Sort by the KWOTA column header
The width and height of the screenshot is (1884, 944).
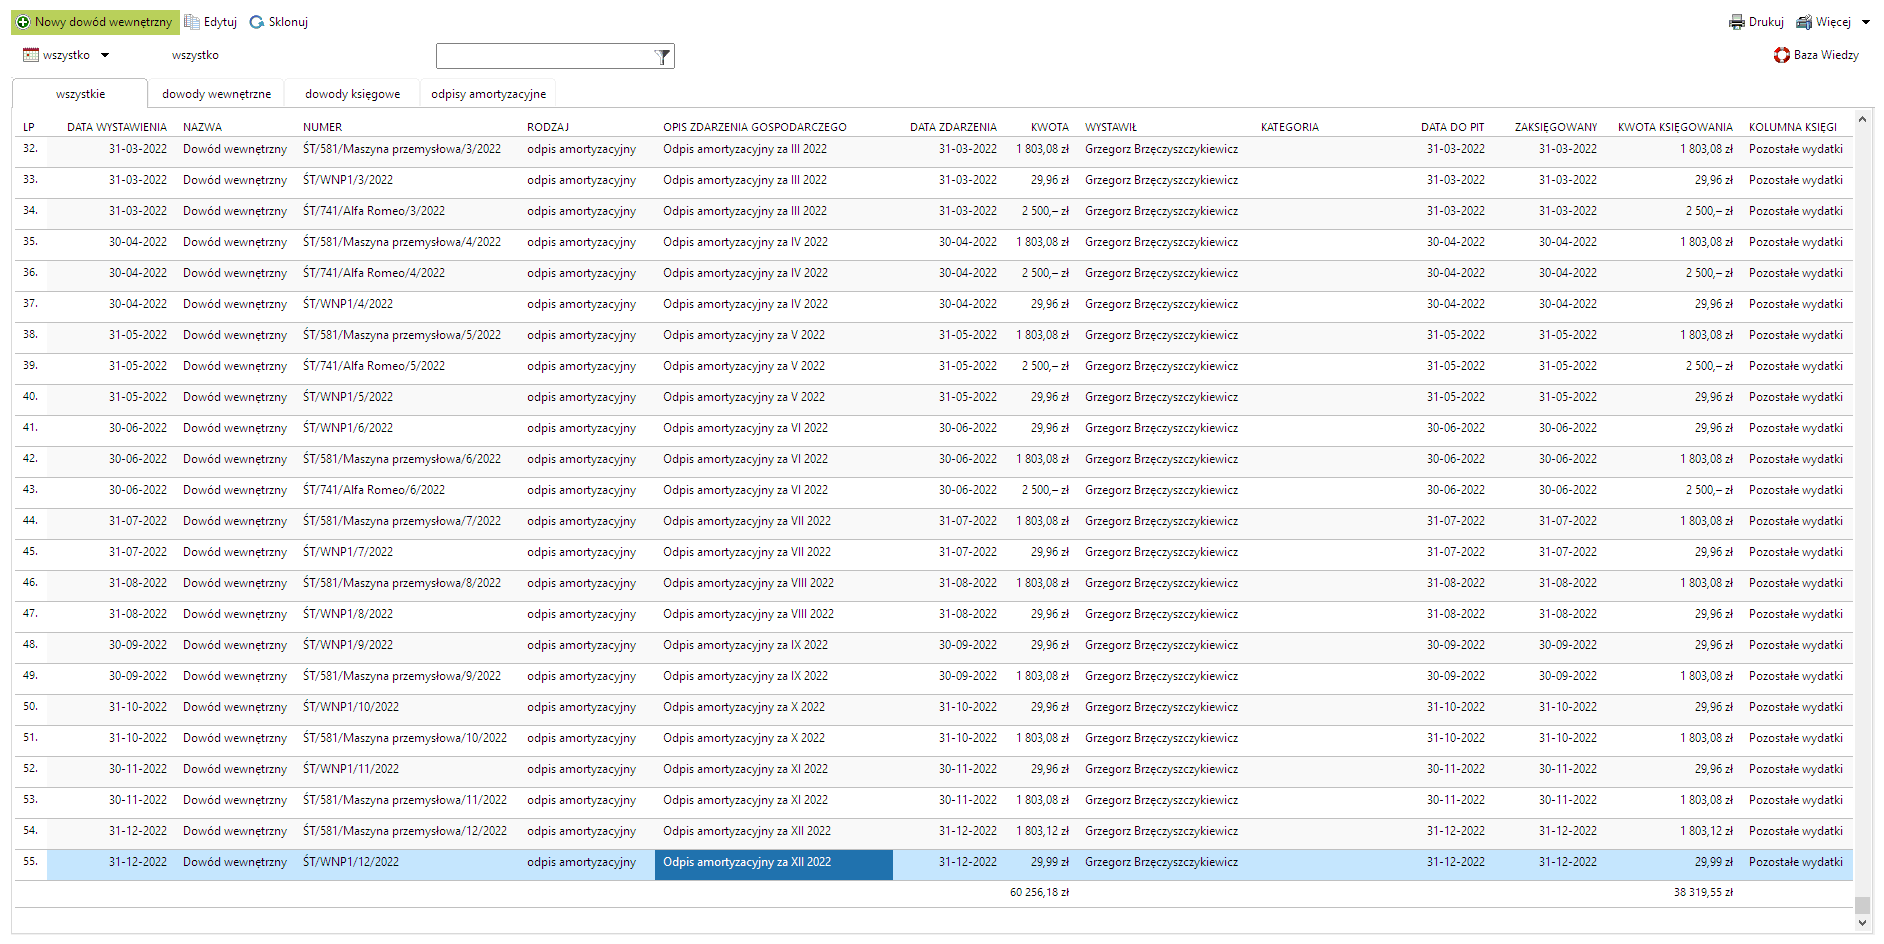(1049, 127)
